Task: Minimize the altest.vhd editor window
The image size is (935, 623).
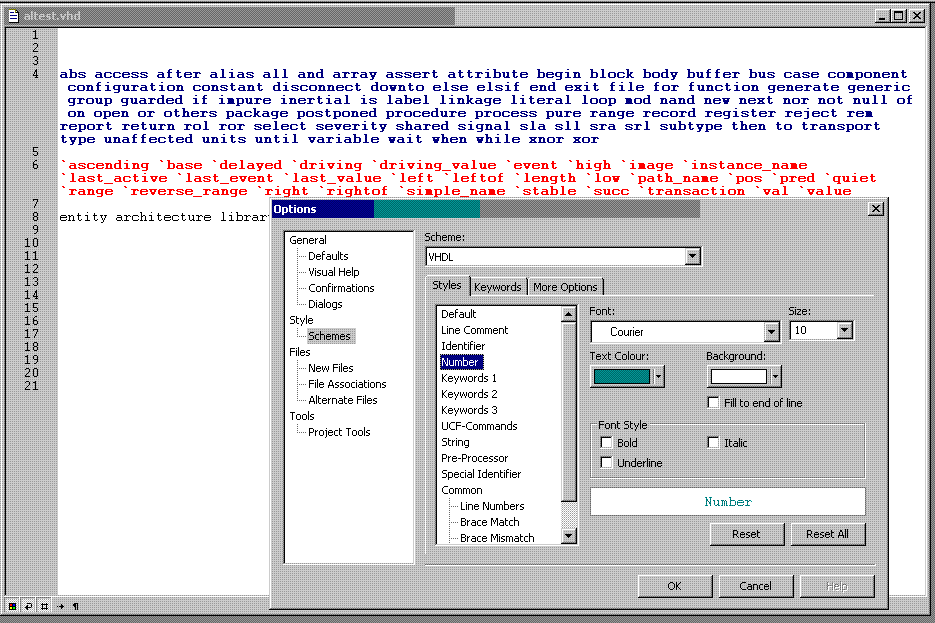Action: (883, 16)
